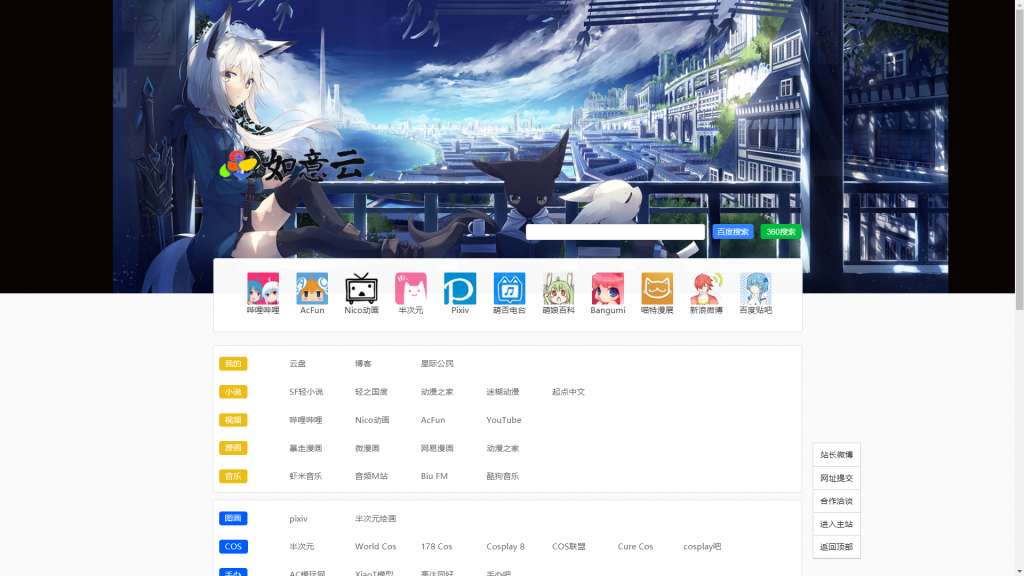This screenshot has width=1024, height=576.
Task: Open the 萌娘百科 icon
Action: tap(558, 289)
